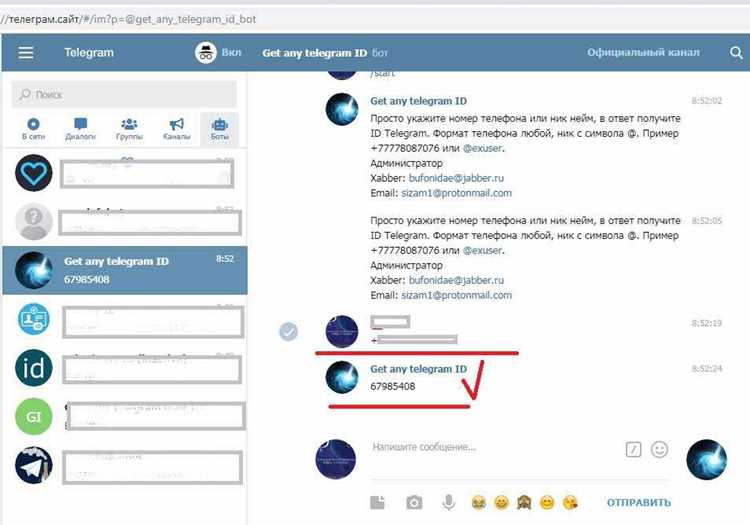Open the hamburger main menu
The height and width of the screenshot is (525, 750).
pyautogui.click(x=26, y=53)
